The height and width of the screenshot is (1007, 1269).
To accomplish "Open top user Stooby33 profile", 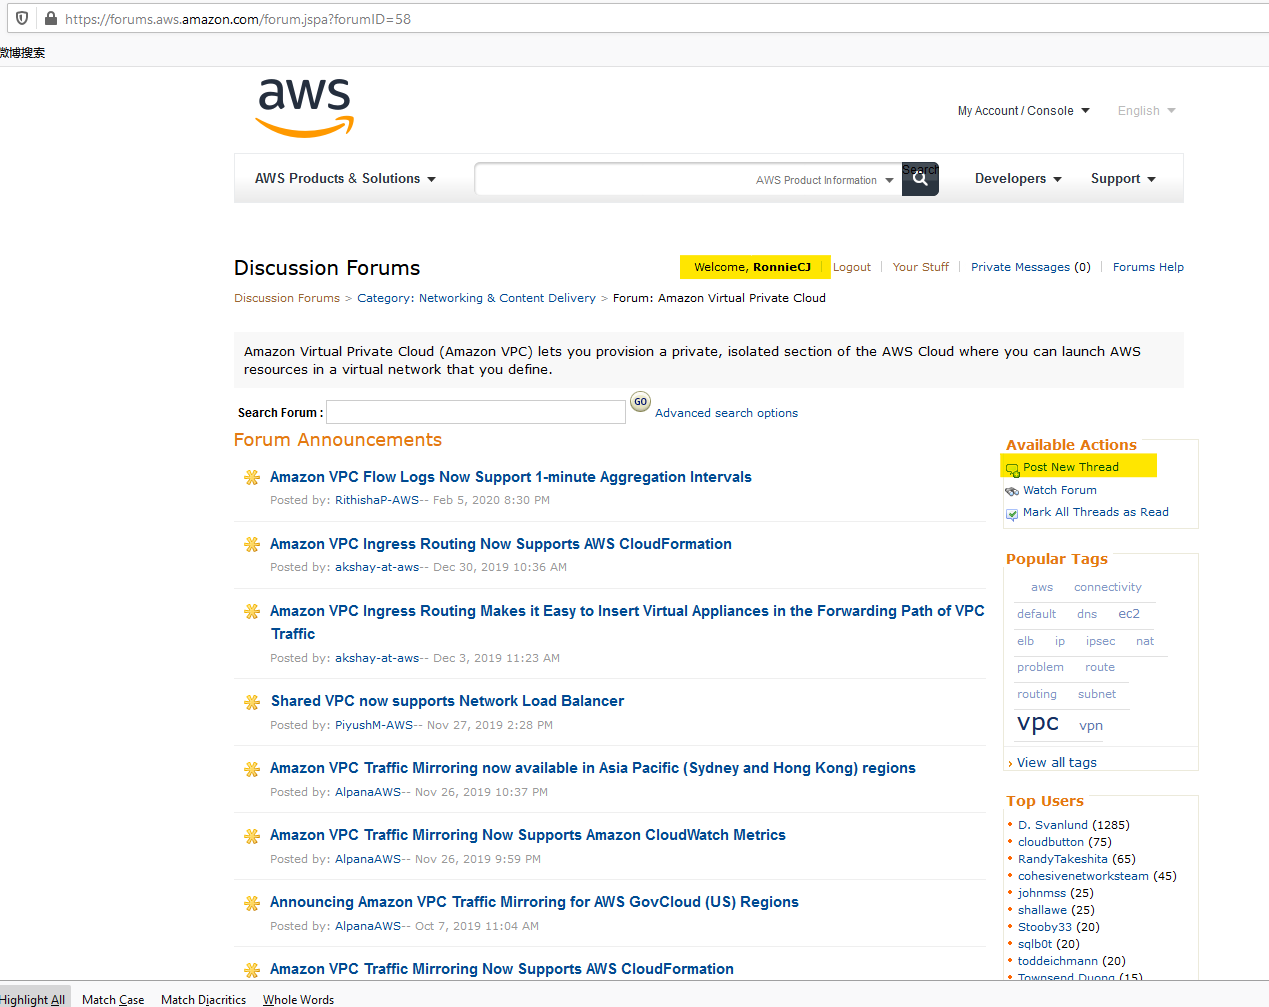I will (x=1045, y=927).
